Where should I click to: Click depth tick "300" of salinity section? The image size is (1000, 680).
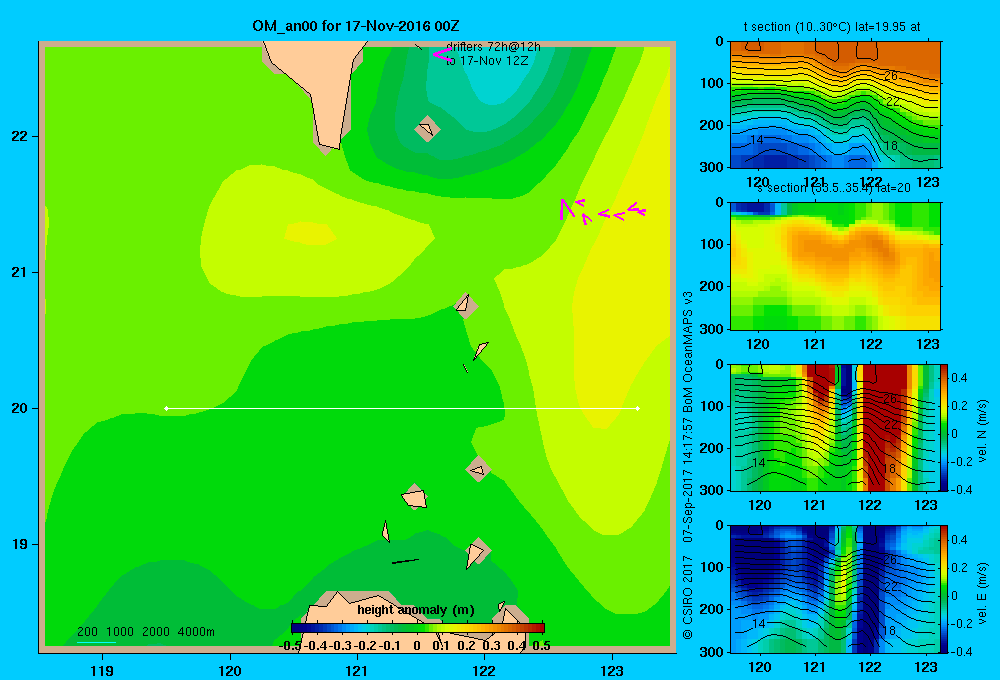712,329
